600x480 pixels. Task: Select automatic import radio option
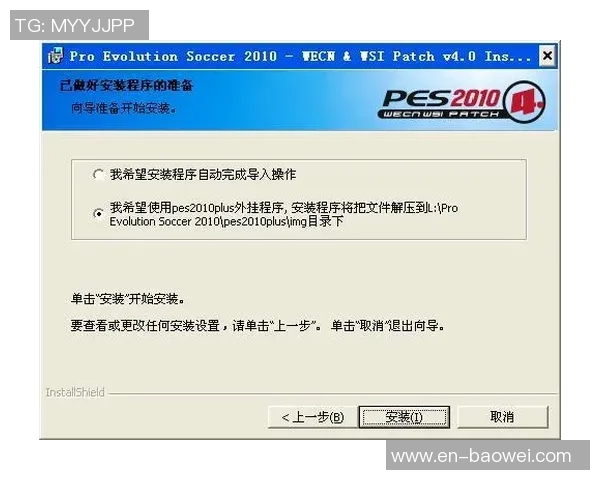pos(98,175)
